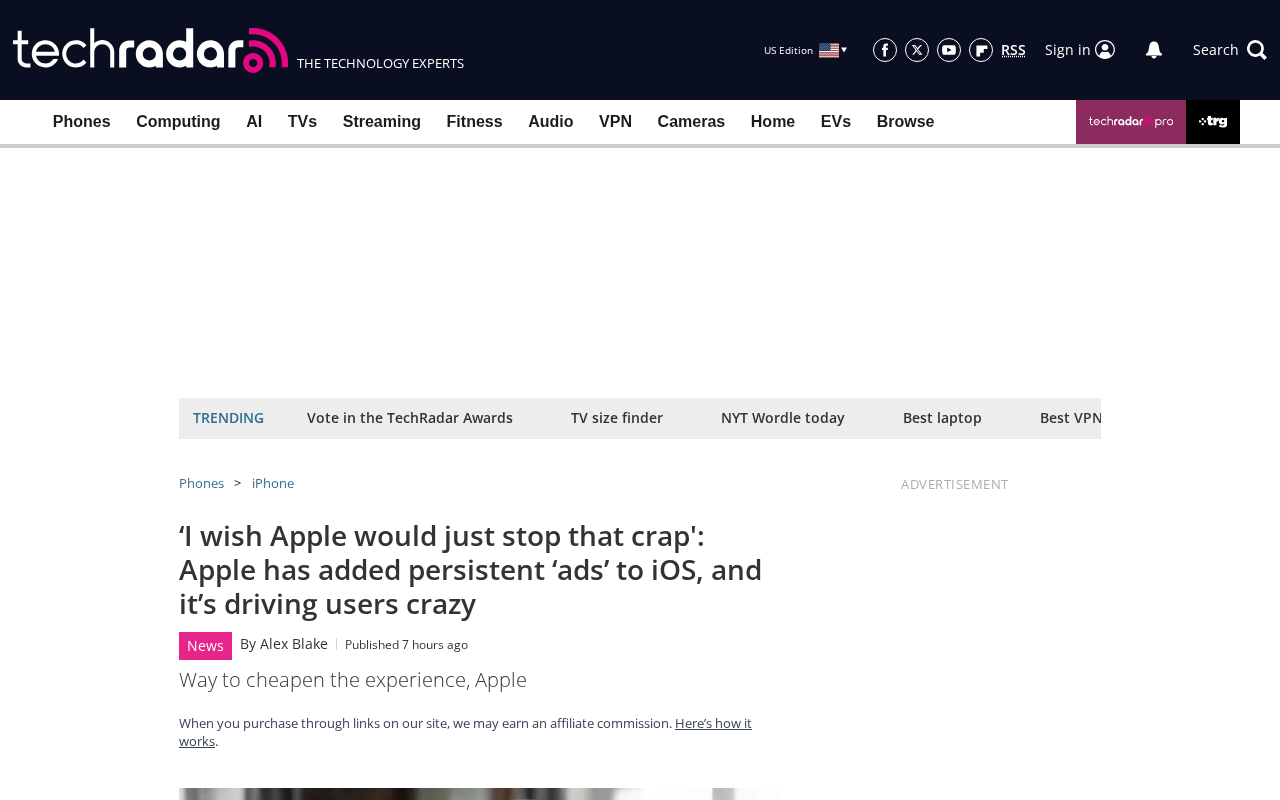Image resolution: width=1280 pixels, height=800 pixels.
Task: Select the Home nav item
Action: coord(773,122)
